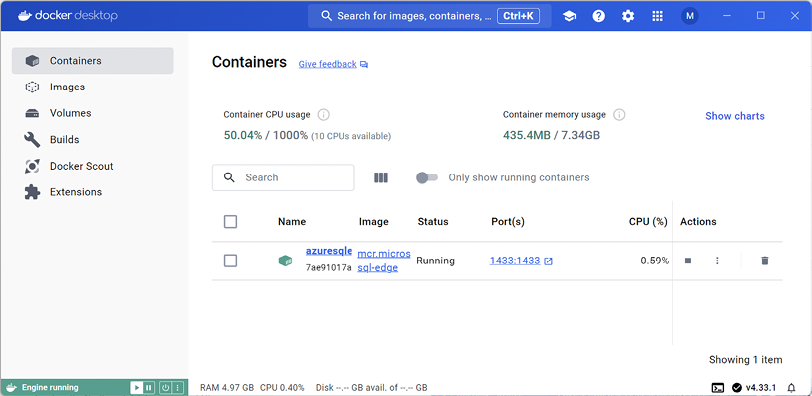
Task: Click the green container icon for azuresqledge
Action: tap(285, 260)
